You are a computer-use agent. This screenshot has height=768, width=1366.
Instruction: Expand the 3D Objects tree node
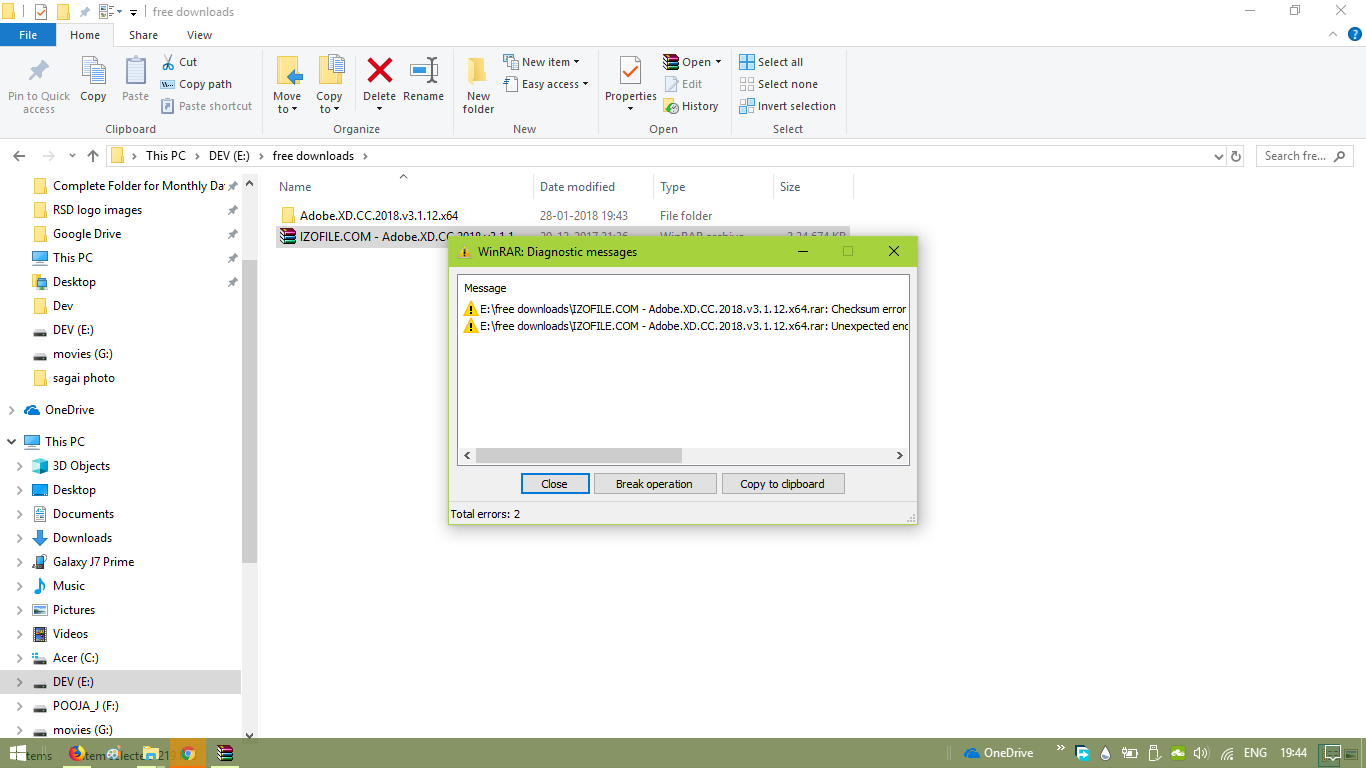coord(19,466)
